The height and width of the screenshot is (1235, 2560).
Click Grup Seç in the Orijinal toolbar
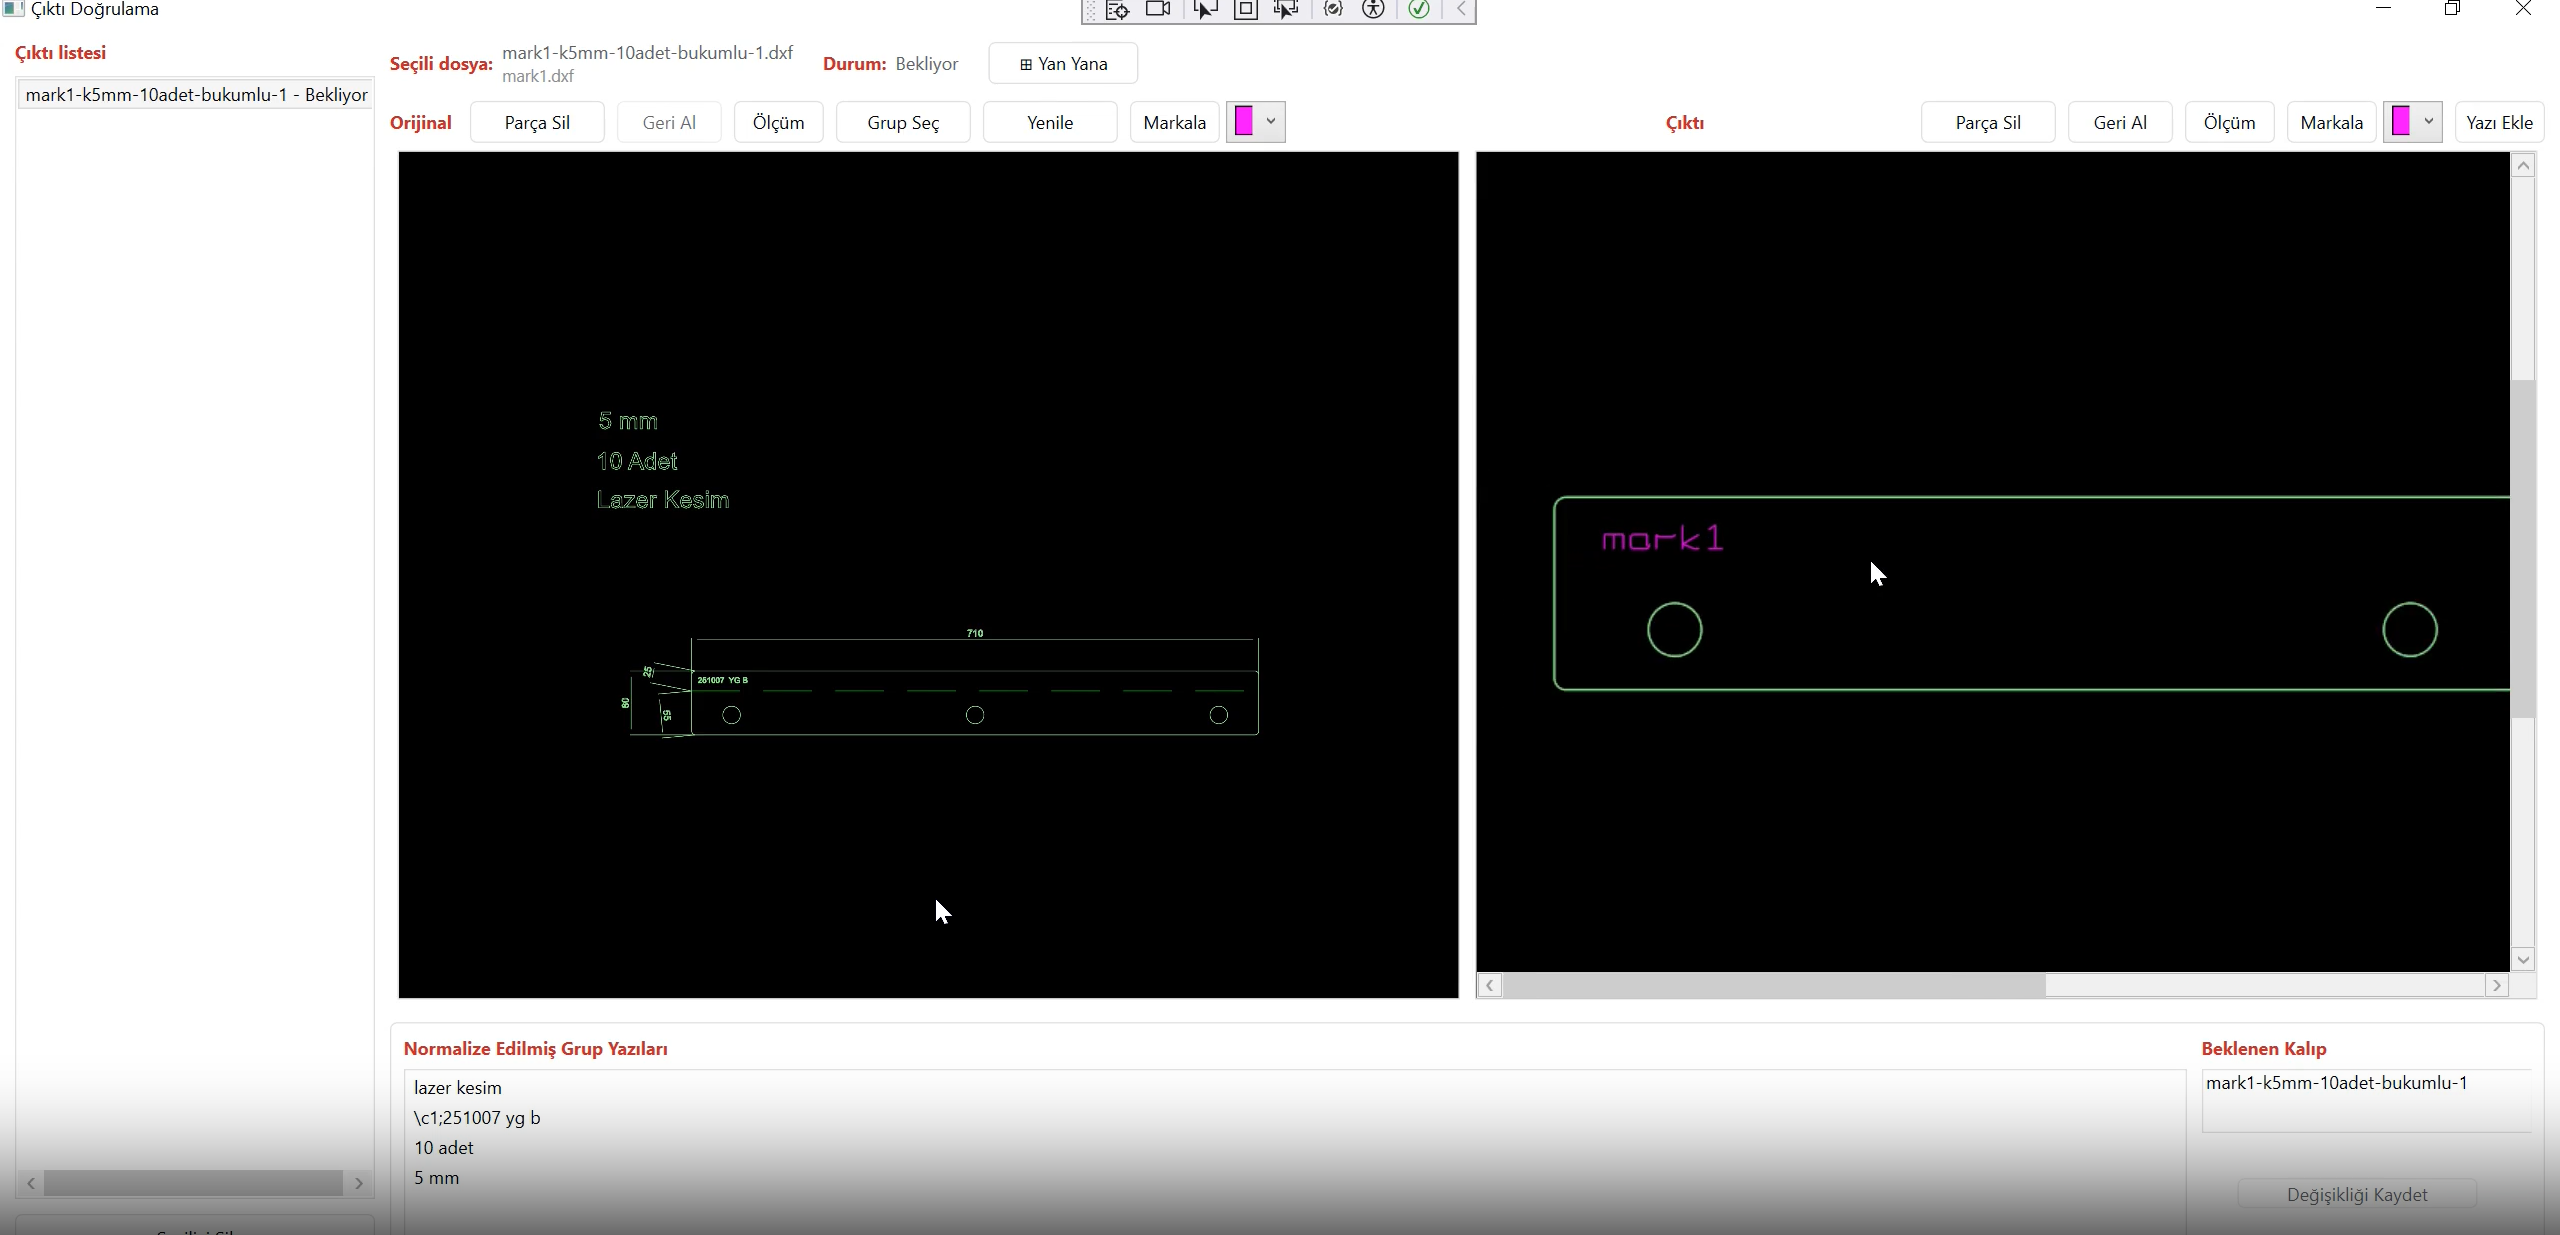pos(903,123)
